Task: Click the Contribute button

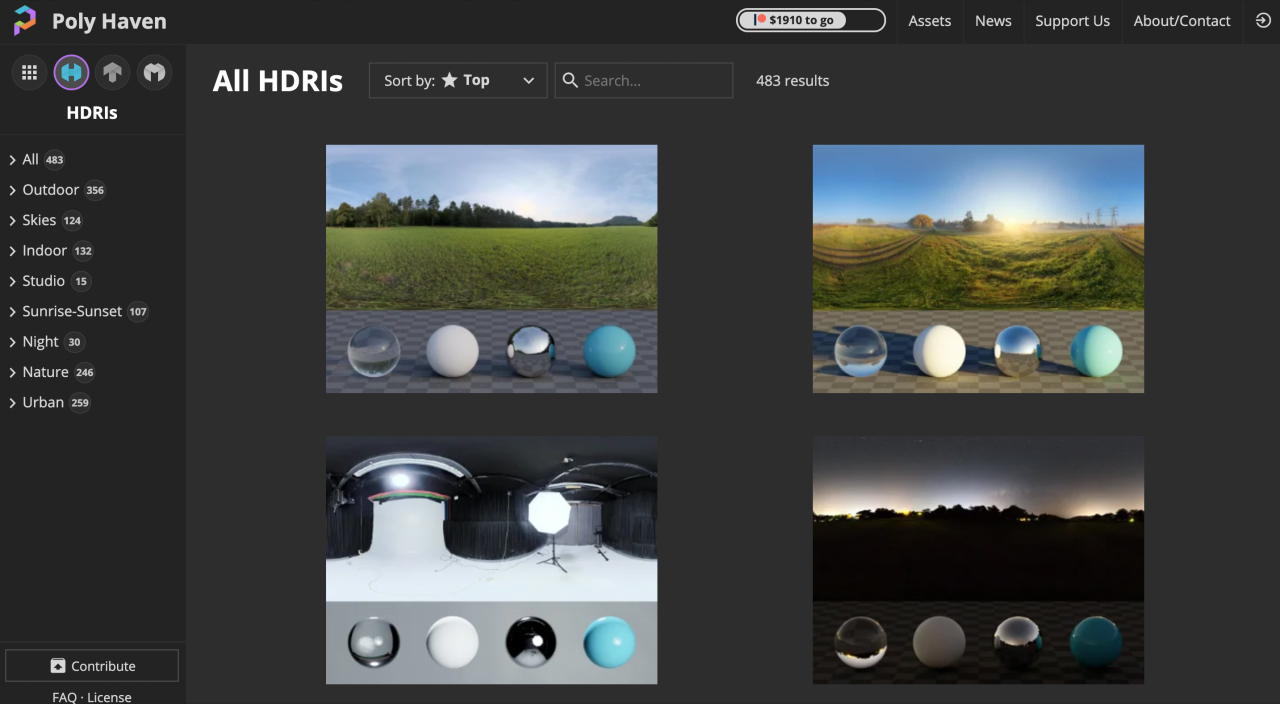Action: click(x=92, y=666)
